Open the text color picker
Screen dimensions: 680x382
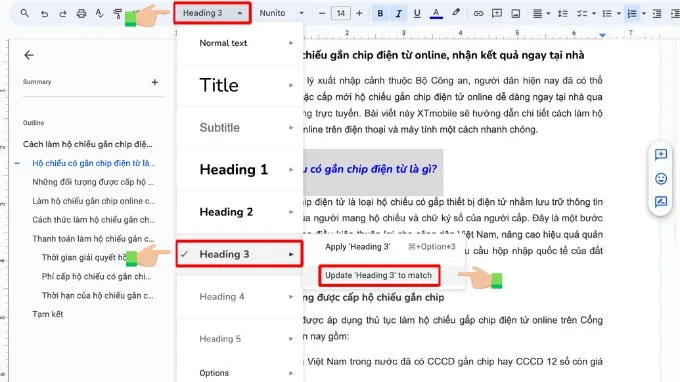coord(436,13)
